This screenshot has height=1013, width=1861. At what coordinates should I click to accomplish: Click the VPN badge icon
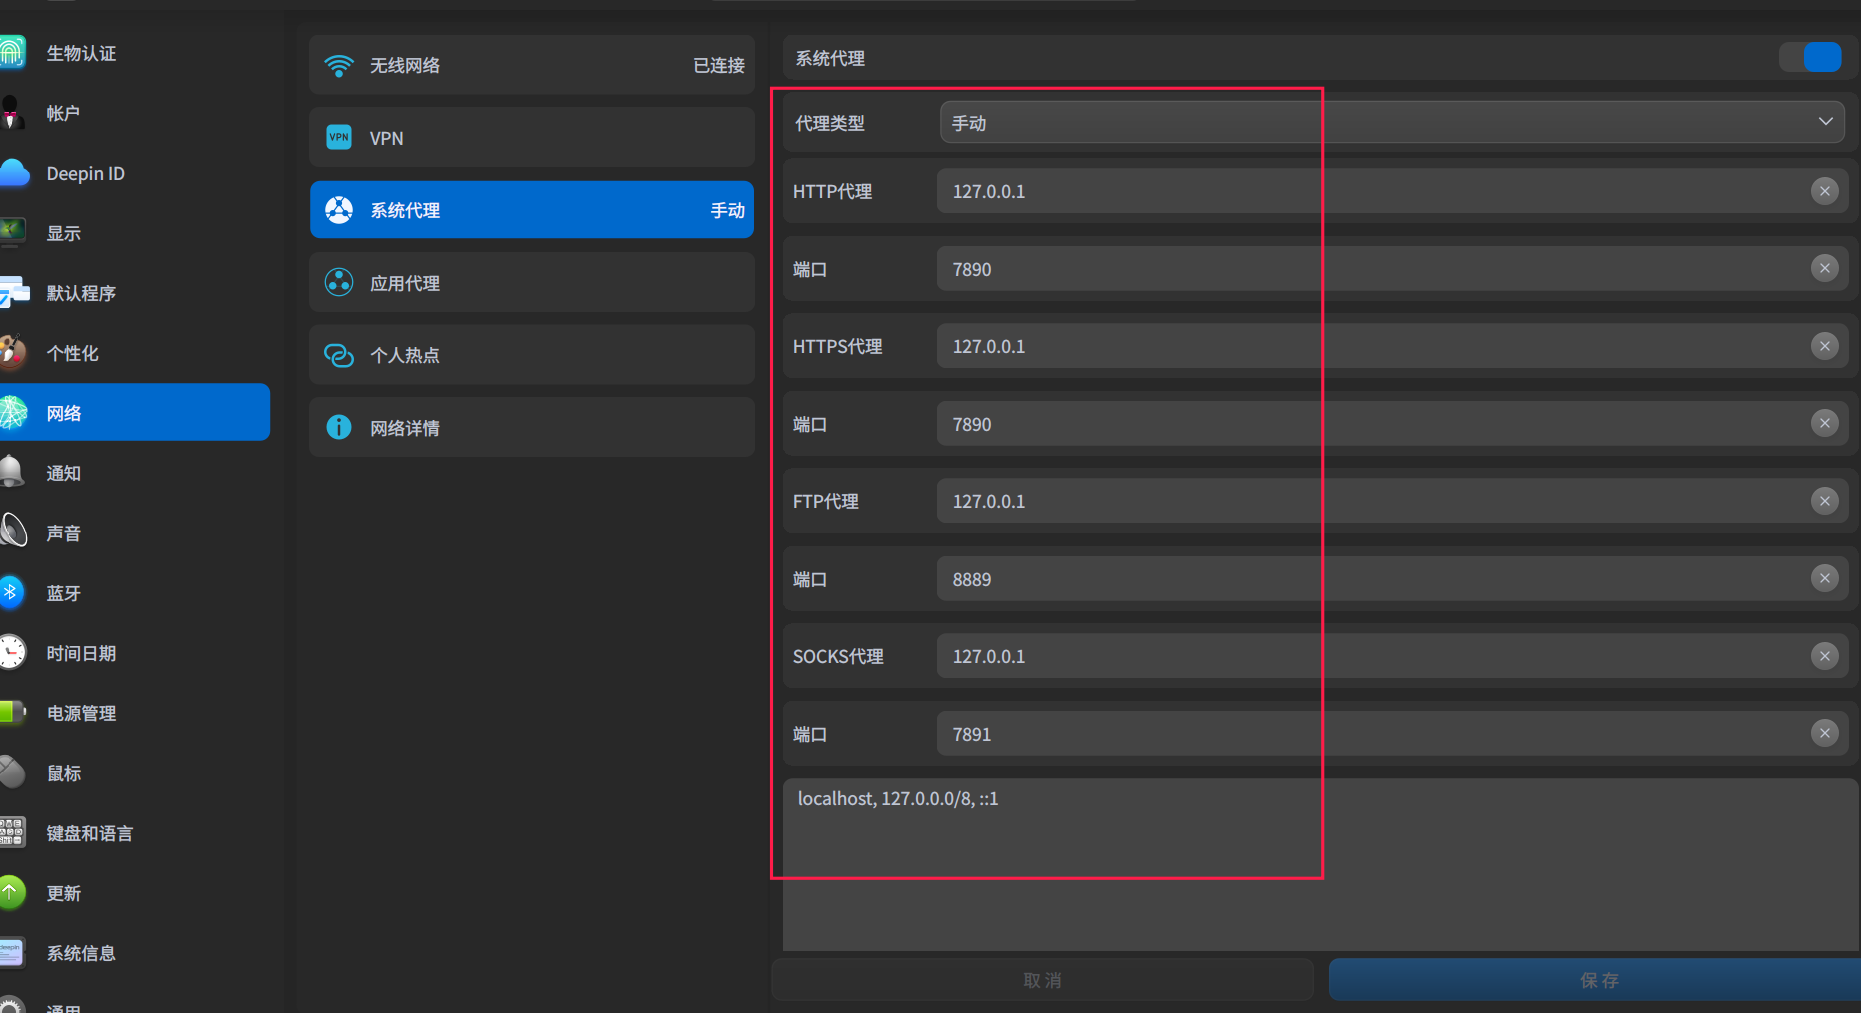339,138
